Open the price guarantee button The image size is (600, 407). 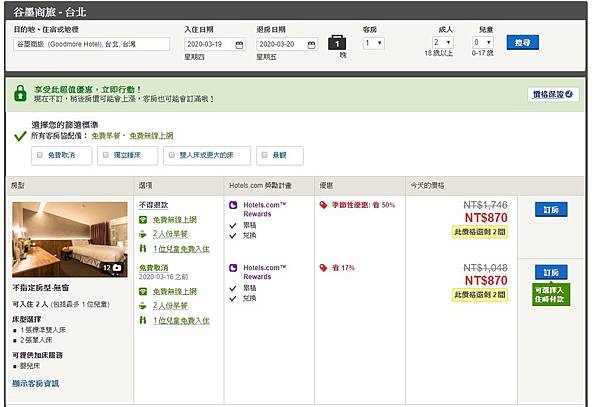pyautogui.click(x=553, y=94)
